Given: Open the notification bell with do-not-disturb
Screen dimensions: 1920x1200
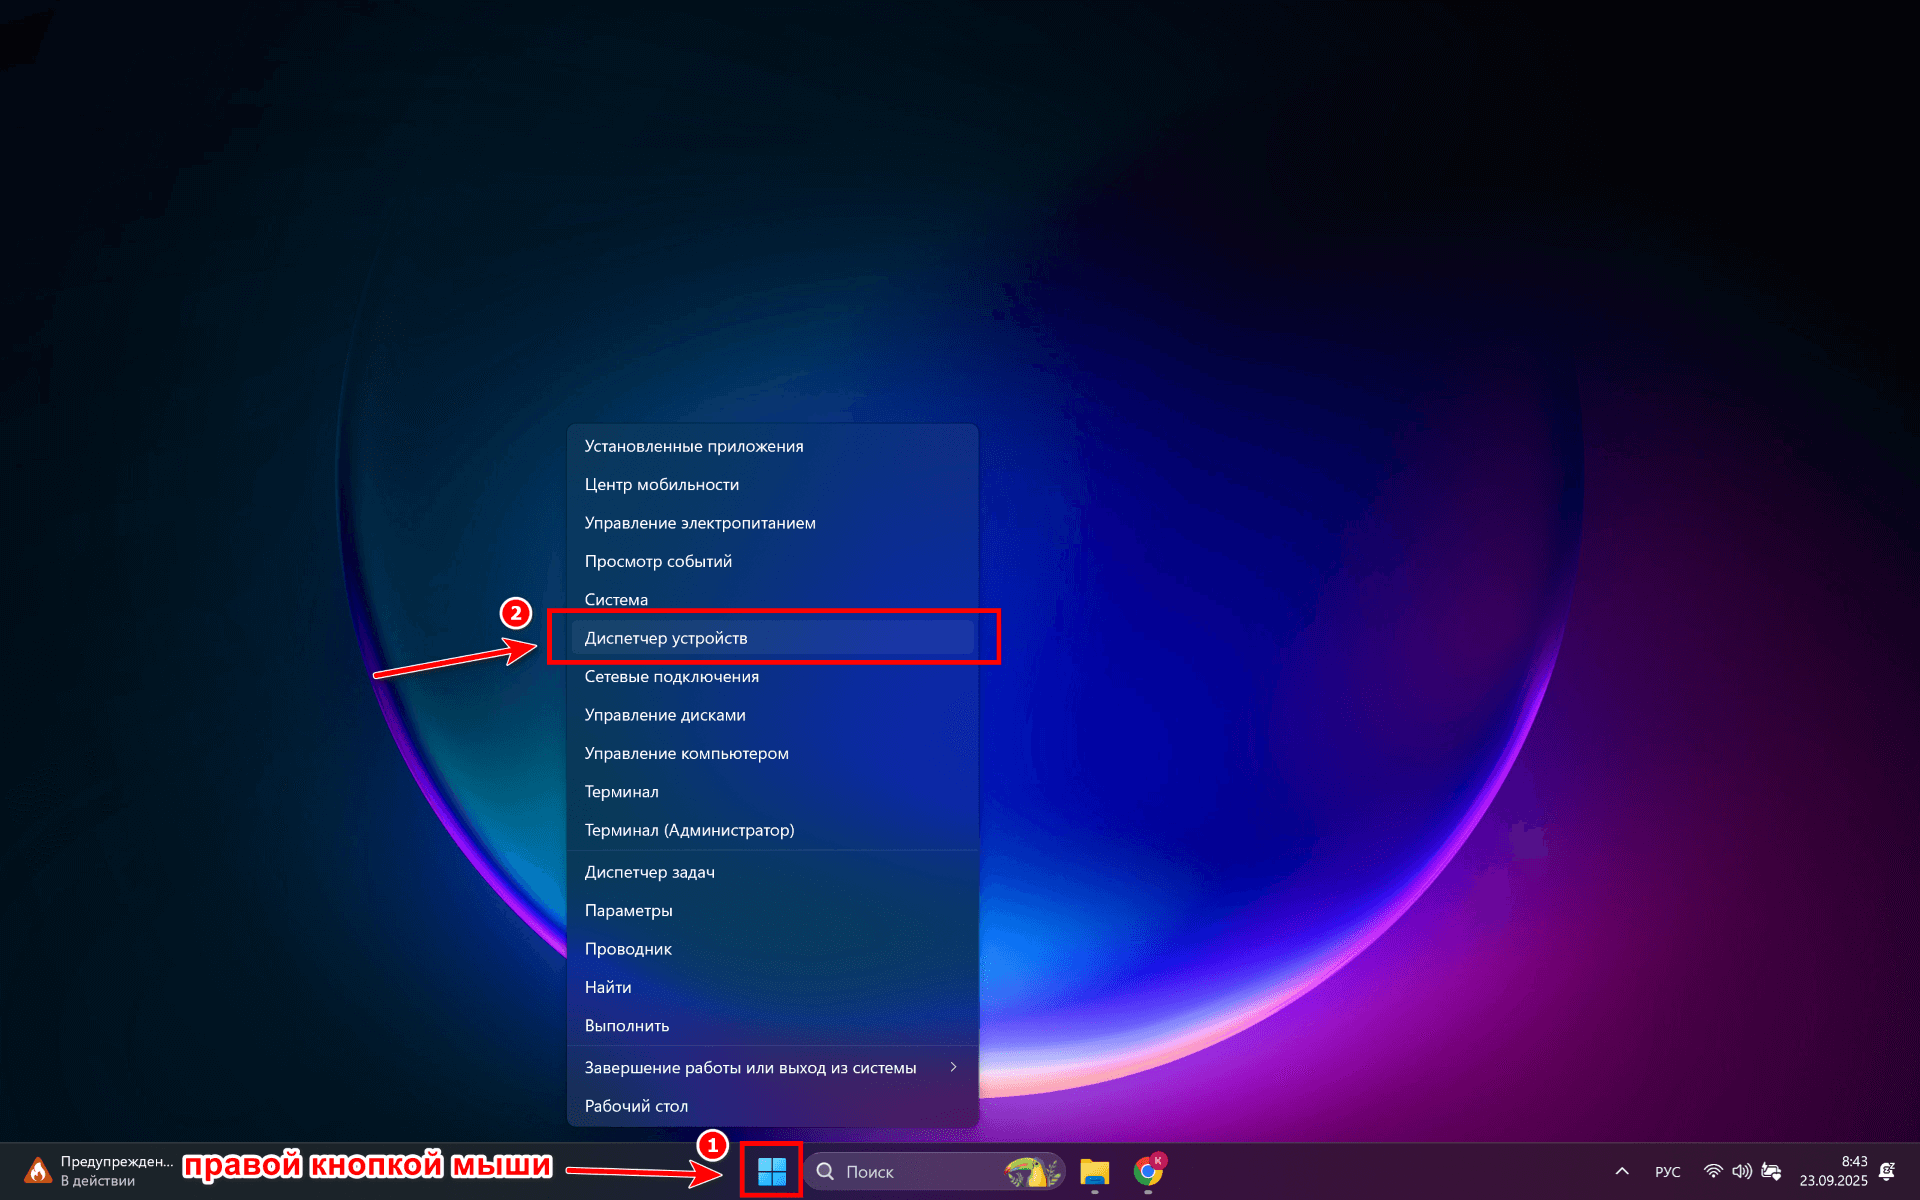Looking at the screenshot, I should (1887, 1171).
